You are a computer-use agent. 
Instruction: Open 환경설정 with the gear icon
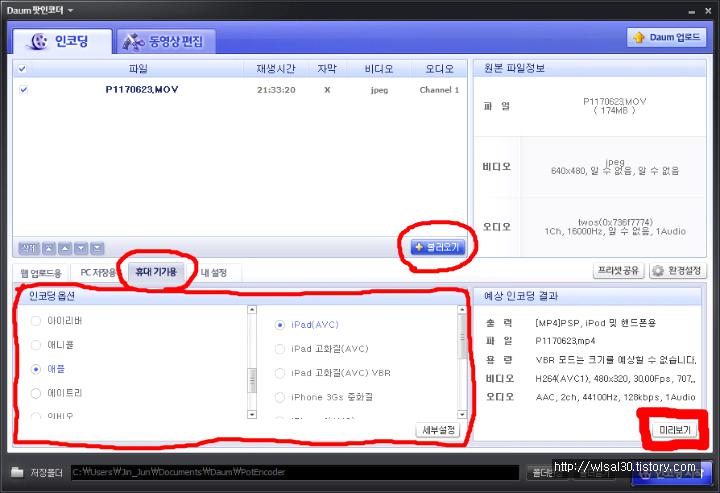677,270
